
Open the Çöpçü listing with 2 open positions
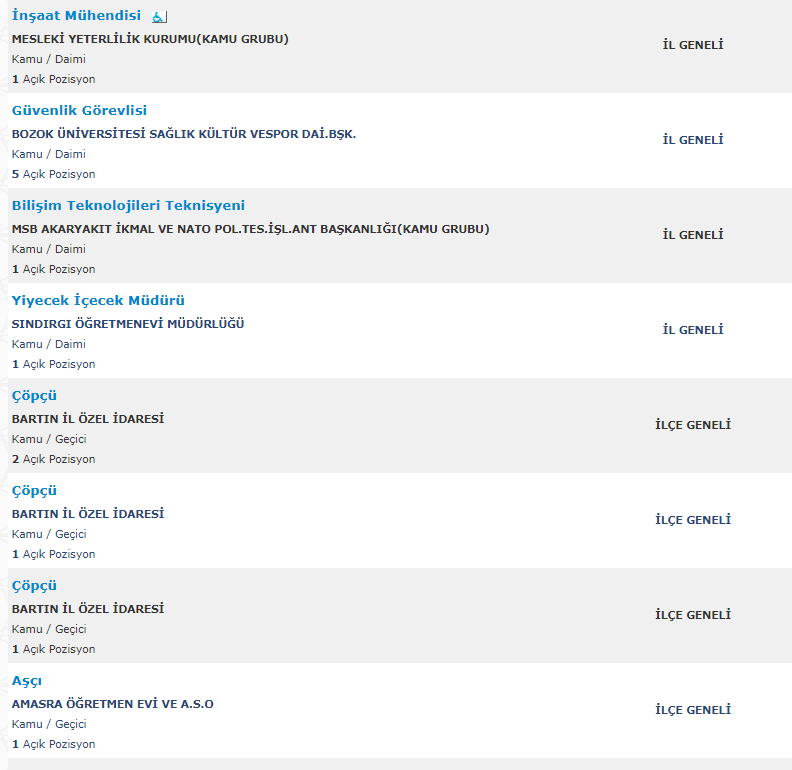click(x=34, y=396)
